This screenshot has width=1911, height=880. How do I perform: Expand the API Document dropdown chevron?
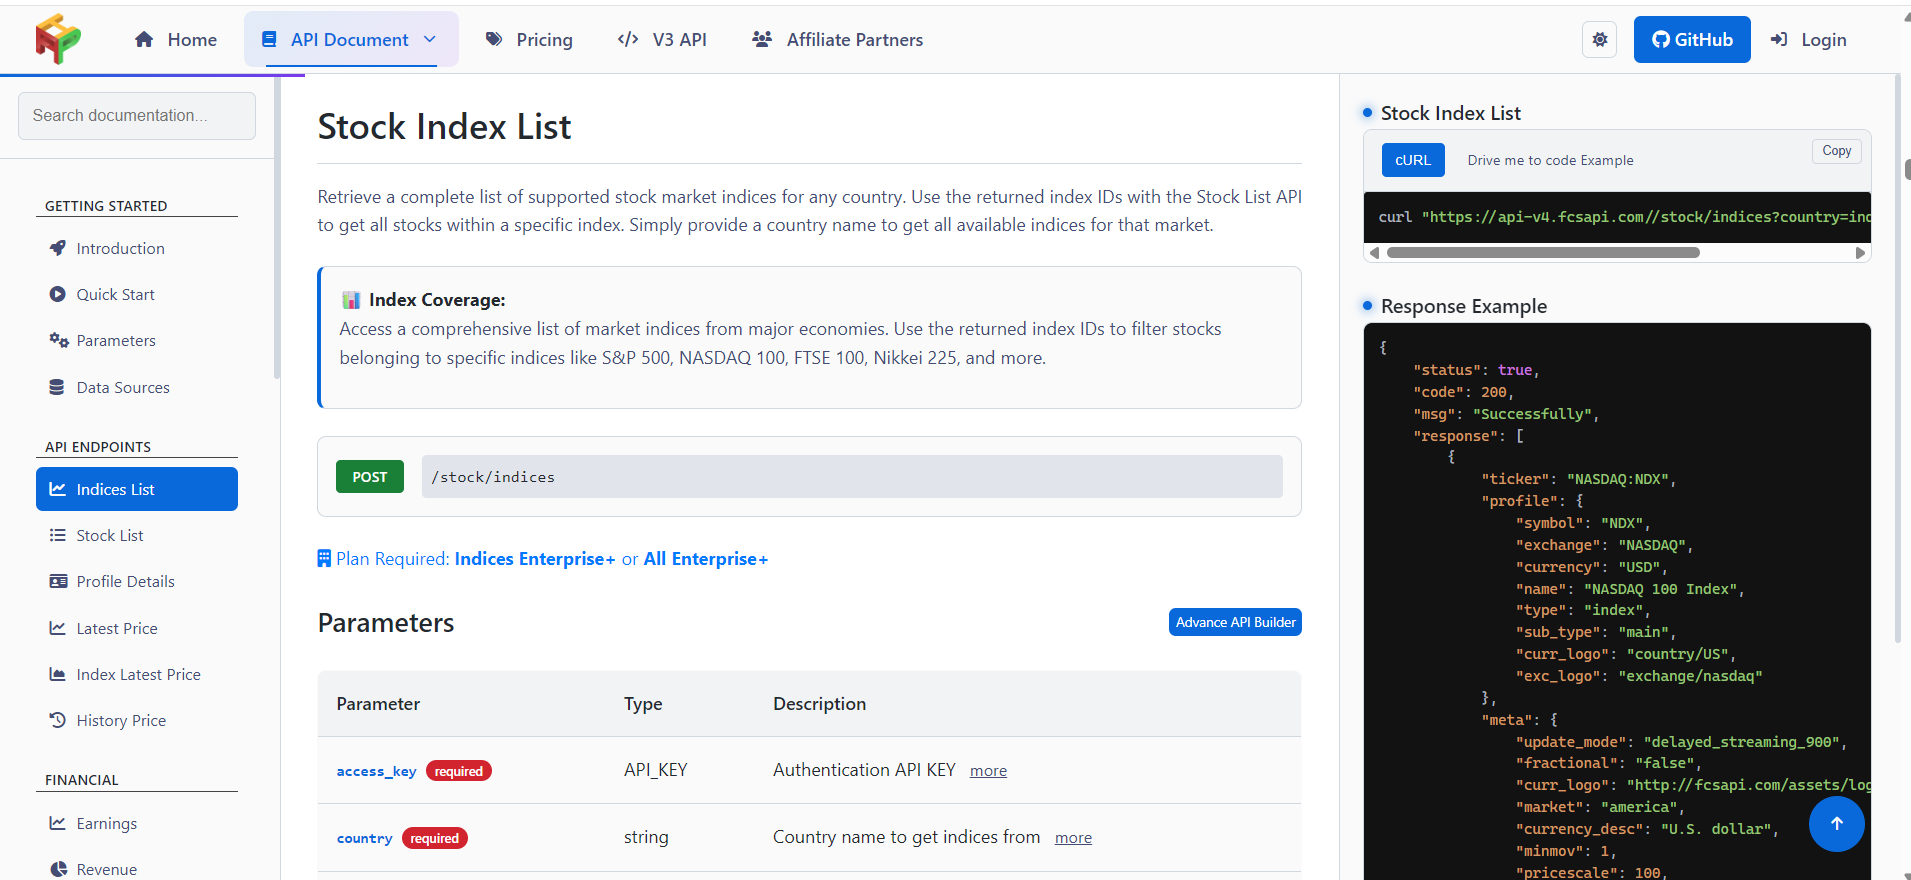point(430,40)
